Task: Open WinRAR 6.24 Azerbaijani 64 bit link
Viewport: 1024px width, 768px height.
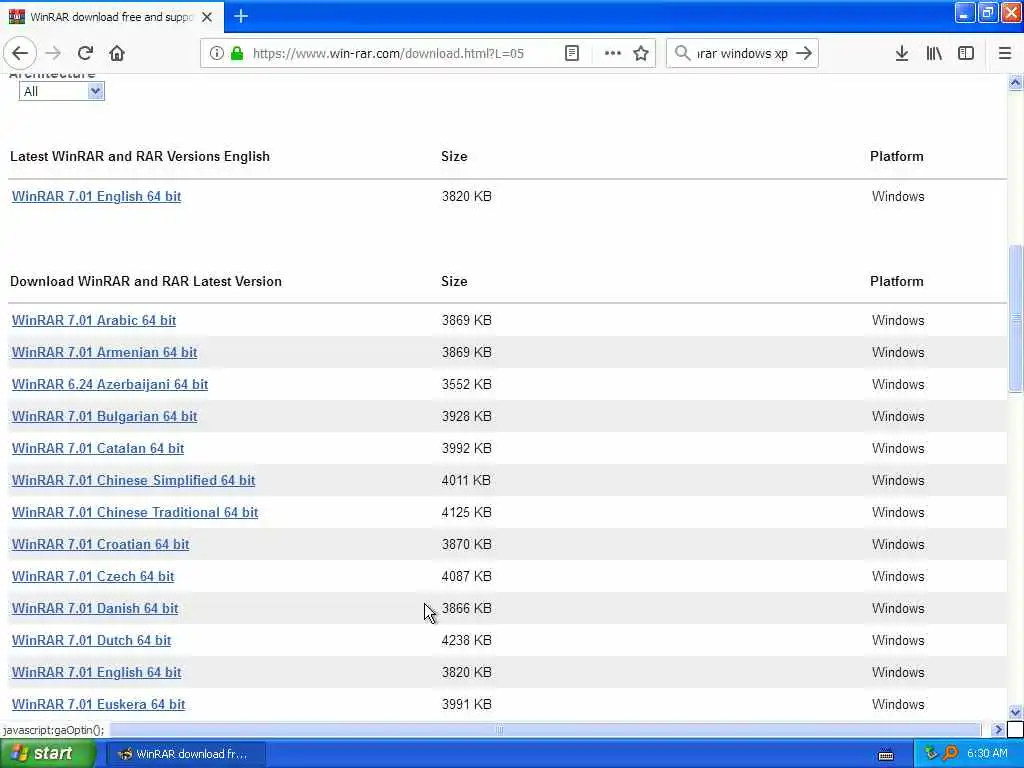Action: coord(110,385)
